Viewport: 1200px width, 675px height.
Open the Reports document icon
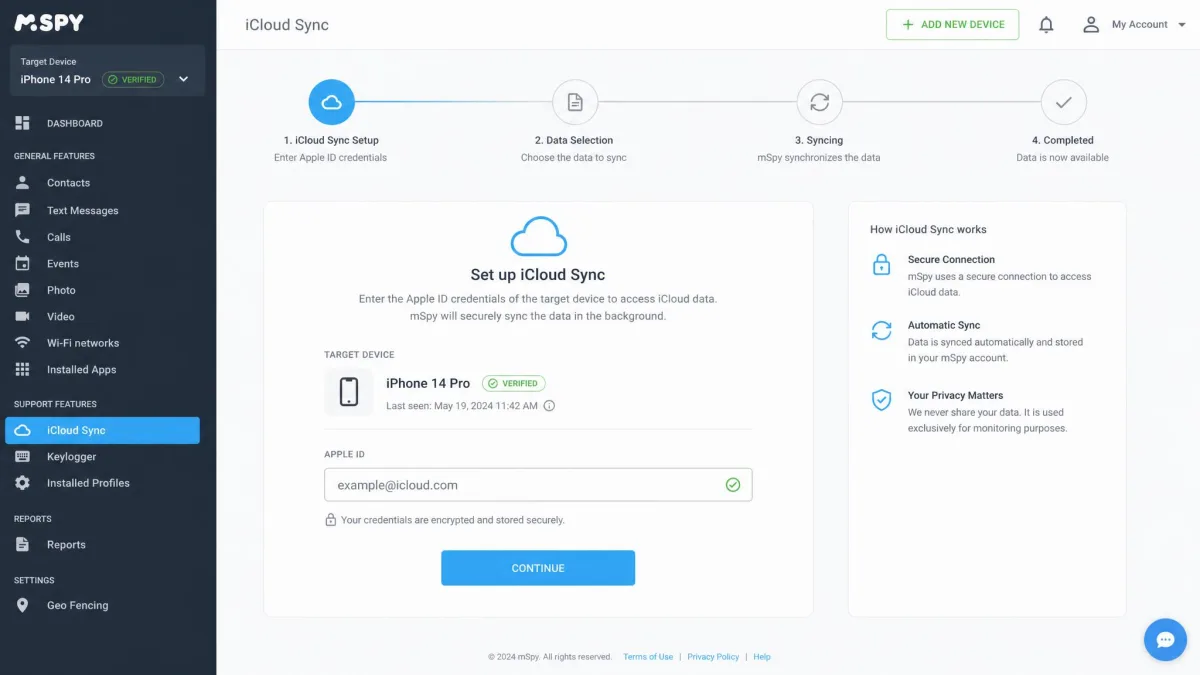[x=22, y=545]
